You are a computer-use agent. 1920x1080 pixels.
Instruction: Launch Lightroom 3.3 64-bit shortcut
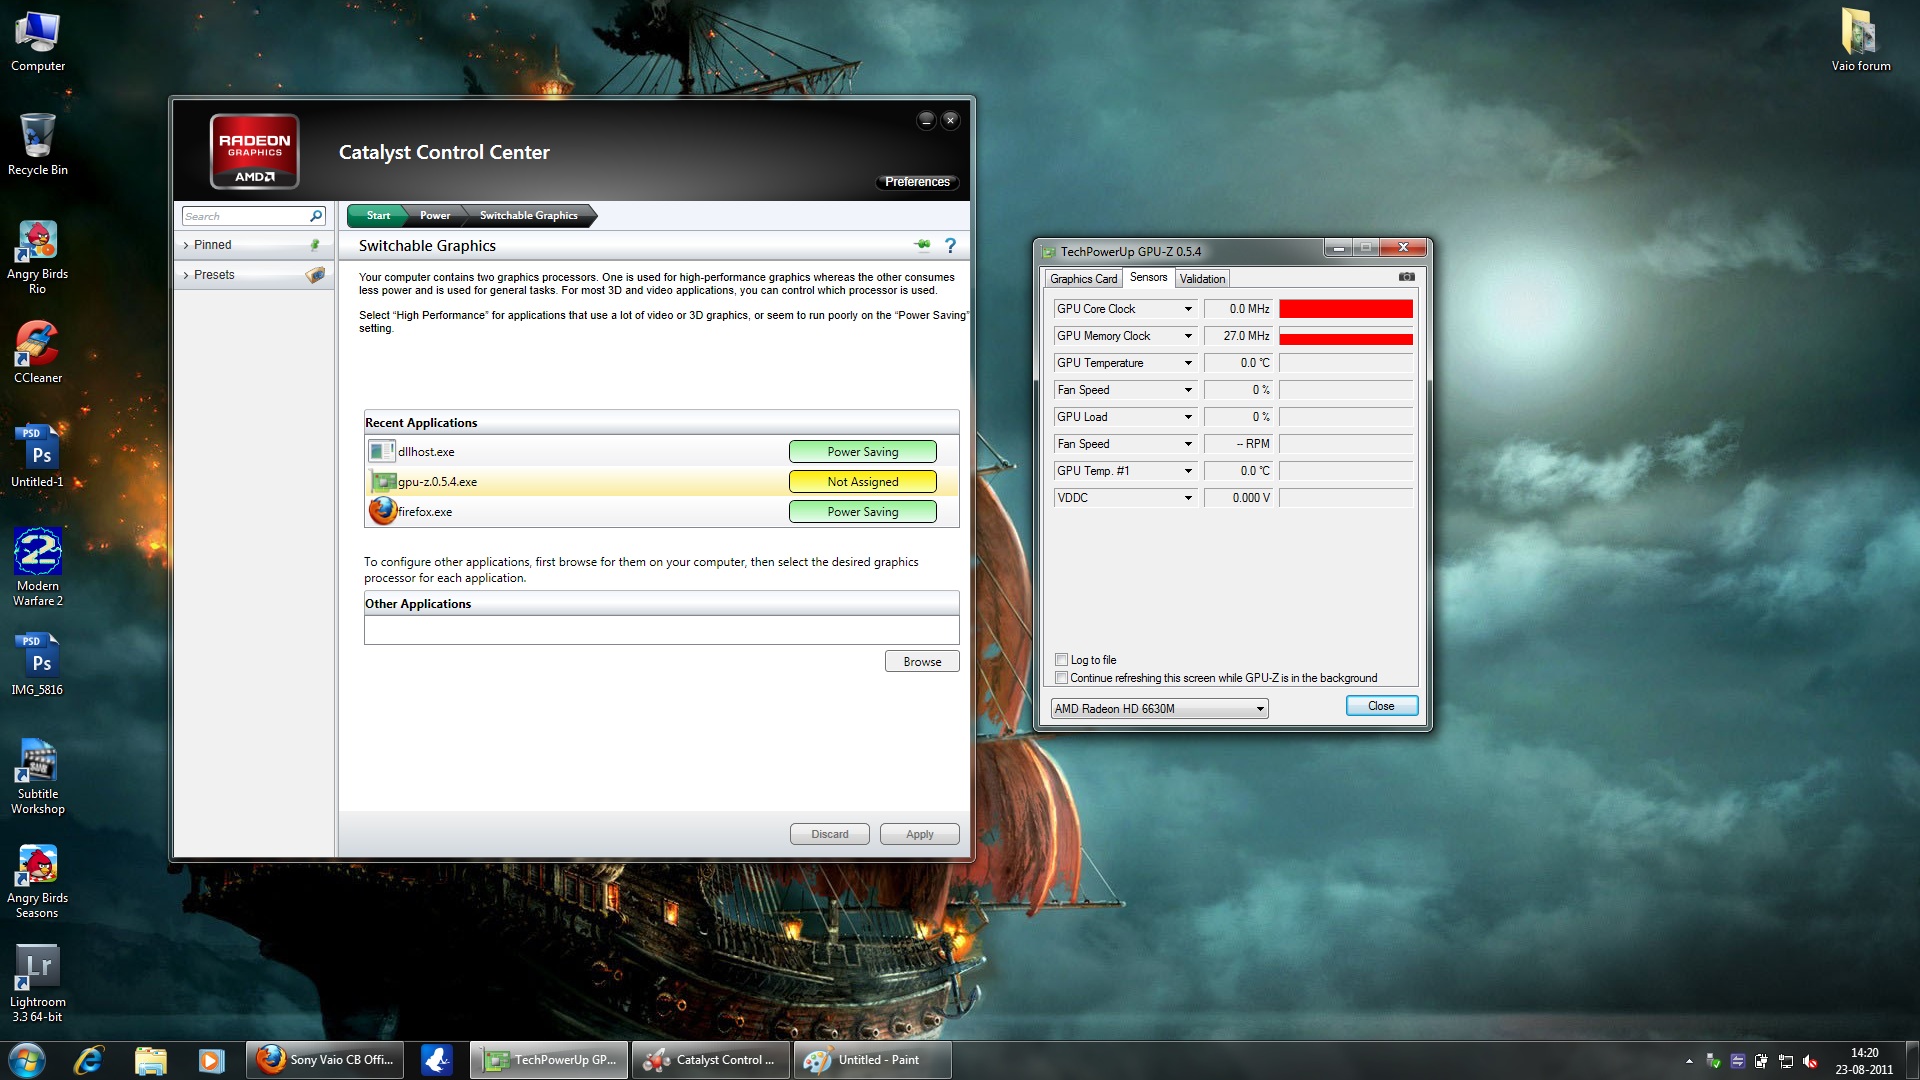click(x=37, y=985)
